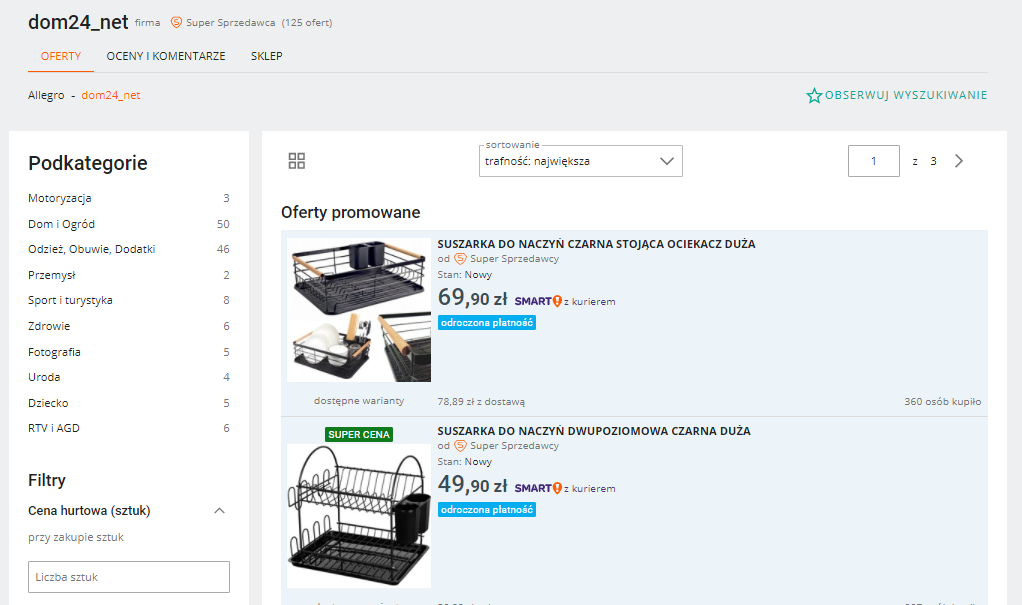Collapse the Cena hurtowa (sztuk) filter section
The image size is (1022, 605).
(x=219, y=510)
